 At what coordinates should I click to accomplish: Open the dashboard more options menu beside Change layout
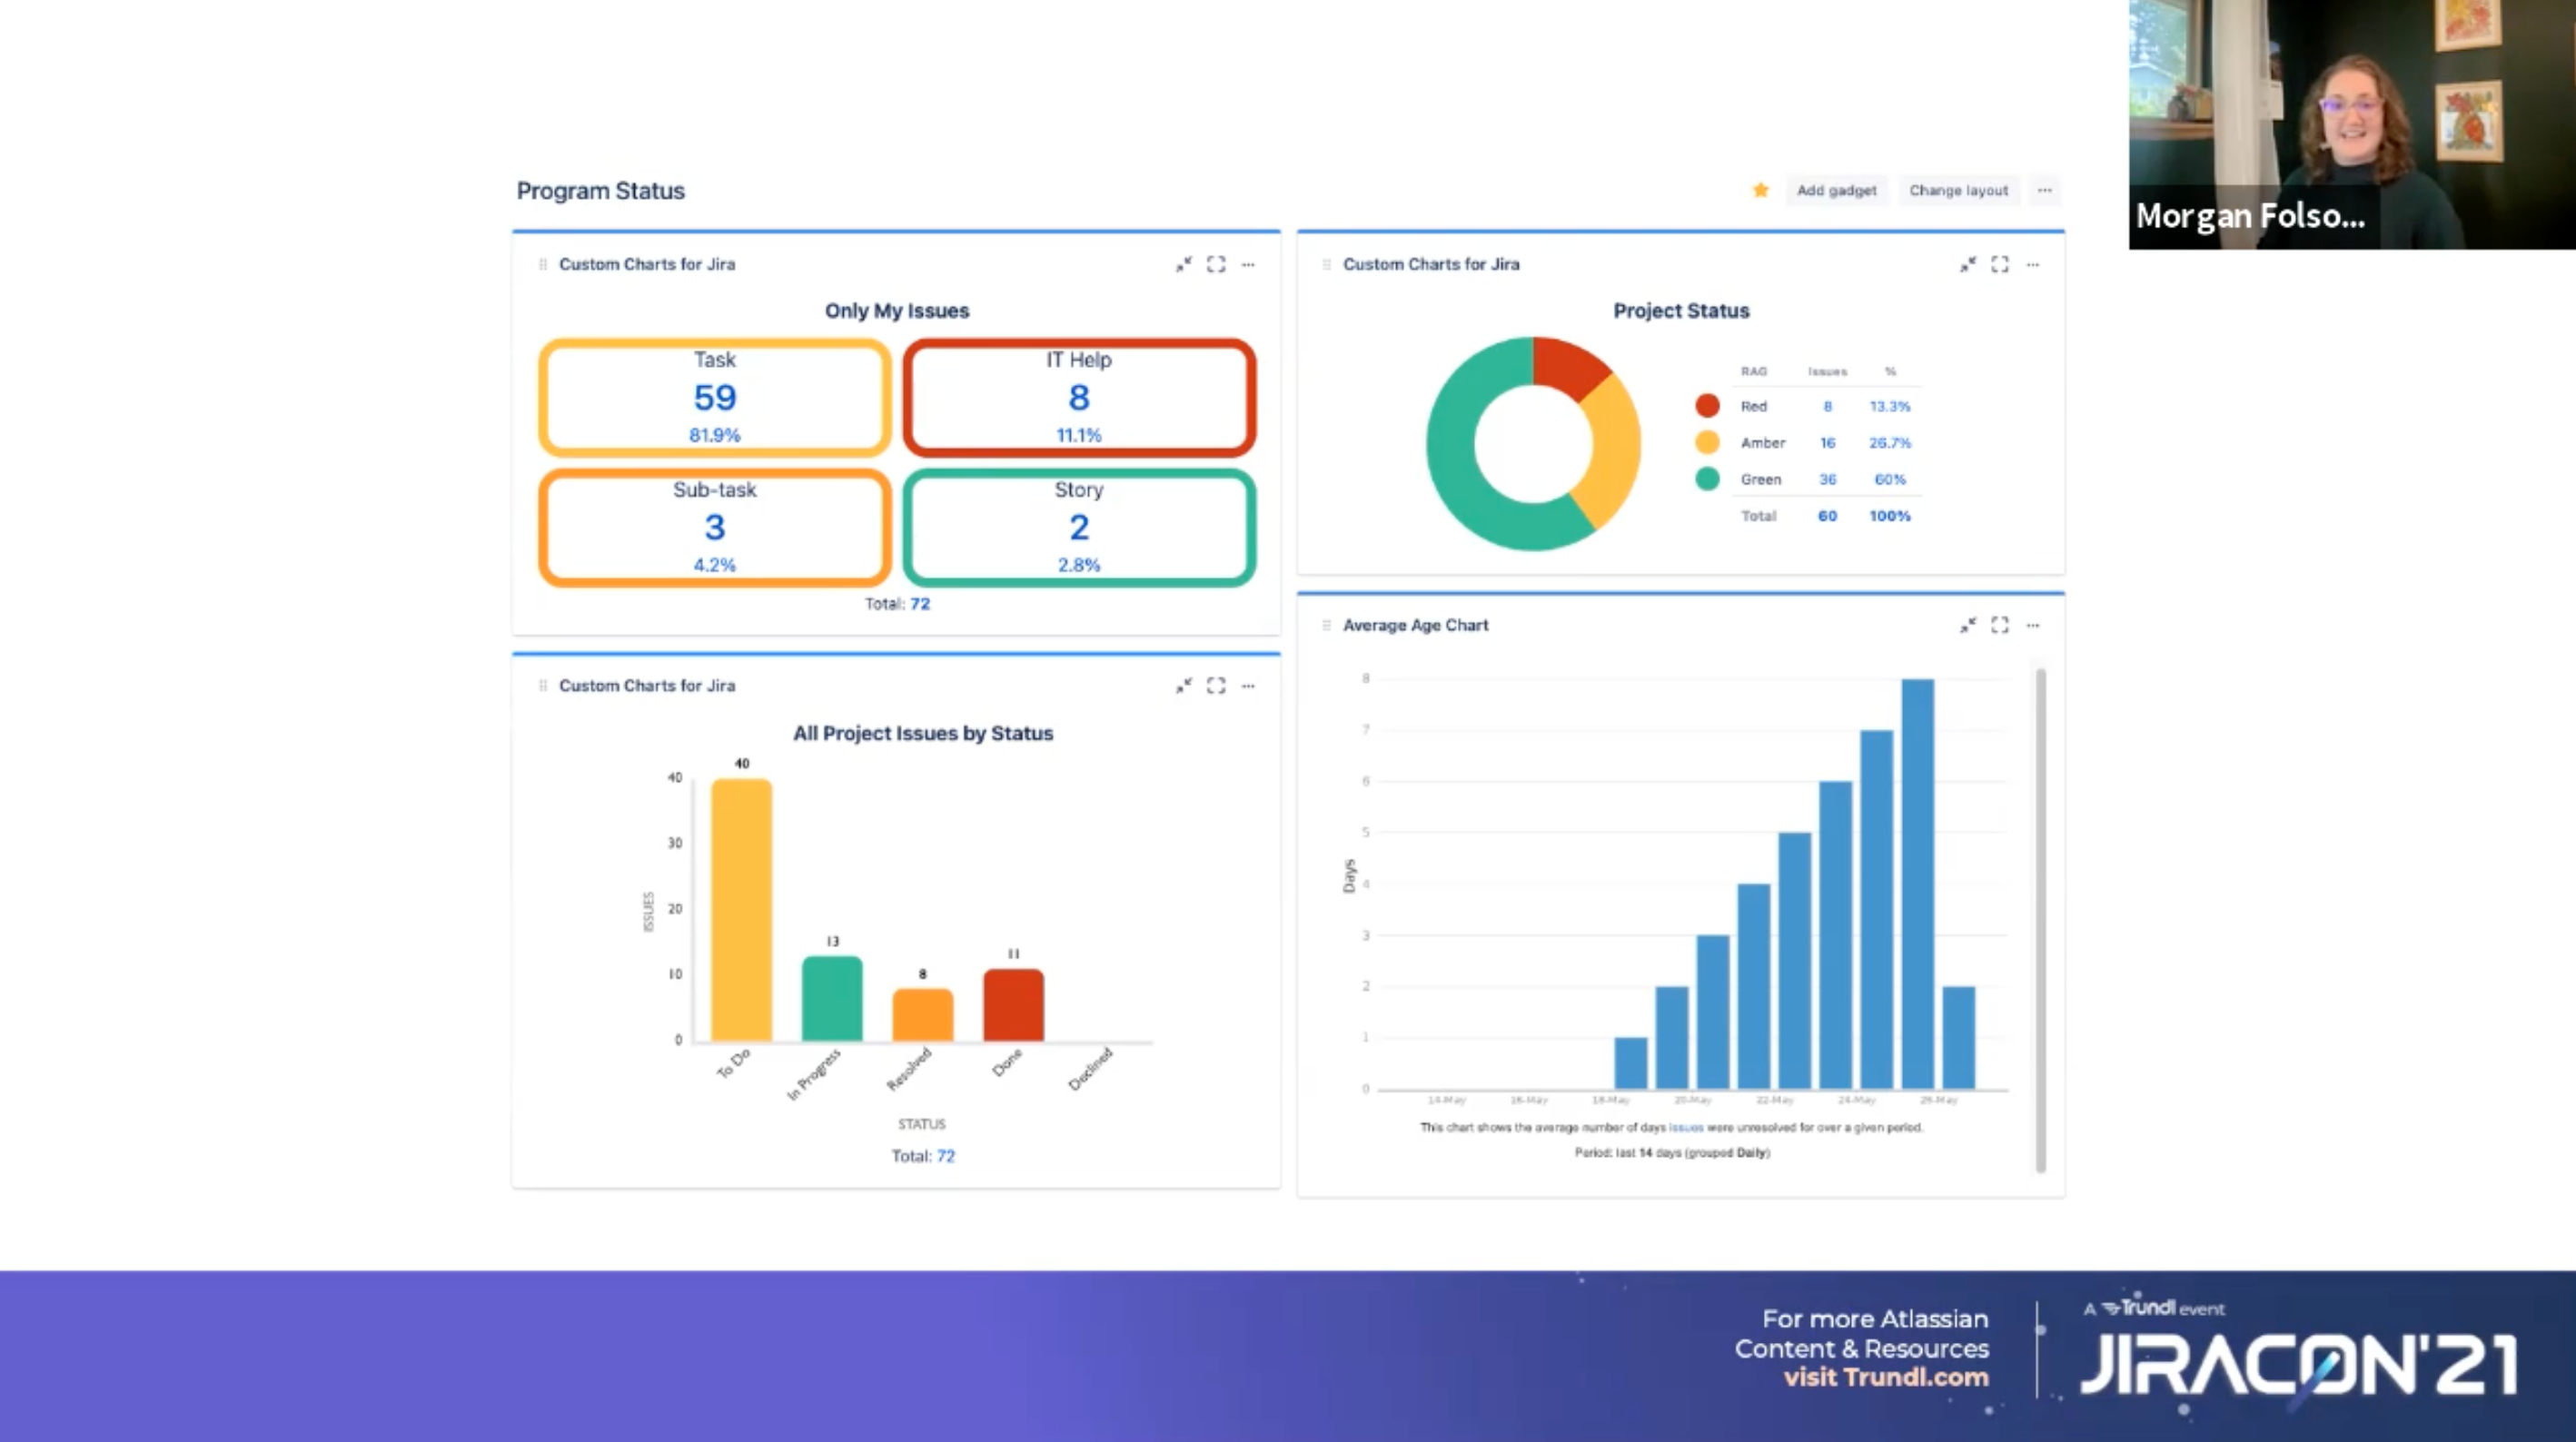pos(2045,190)
